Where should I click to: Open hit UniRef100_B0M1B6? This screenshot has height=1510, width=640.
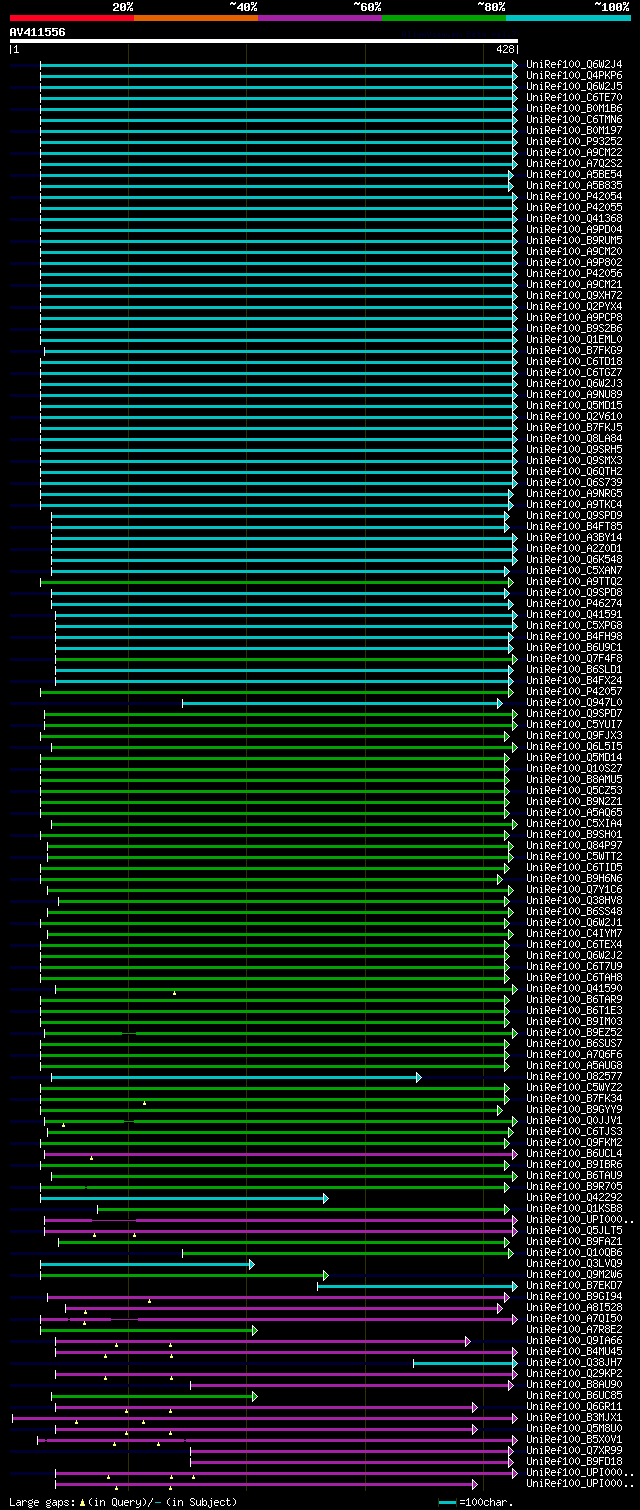(574, 109)
